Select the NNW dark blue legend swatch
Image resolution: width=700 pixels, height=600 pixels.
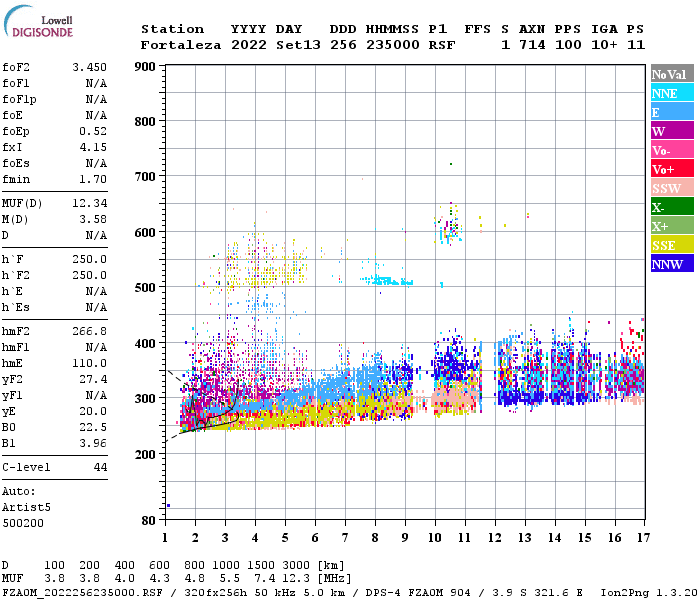point(672,264)
